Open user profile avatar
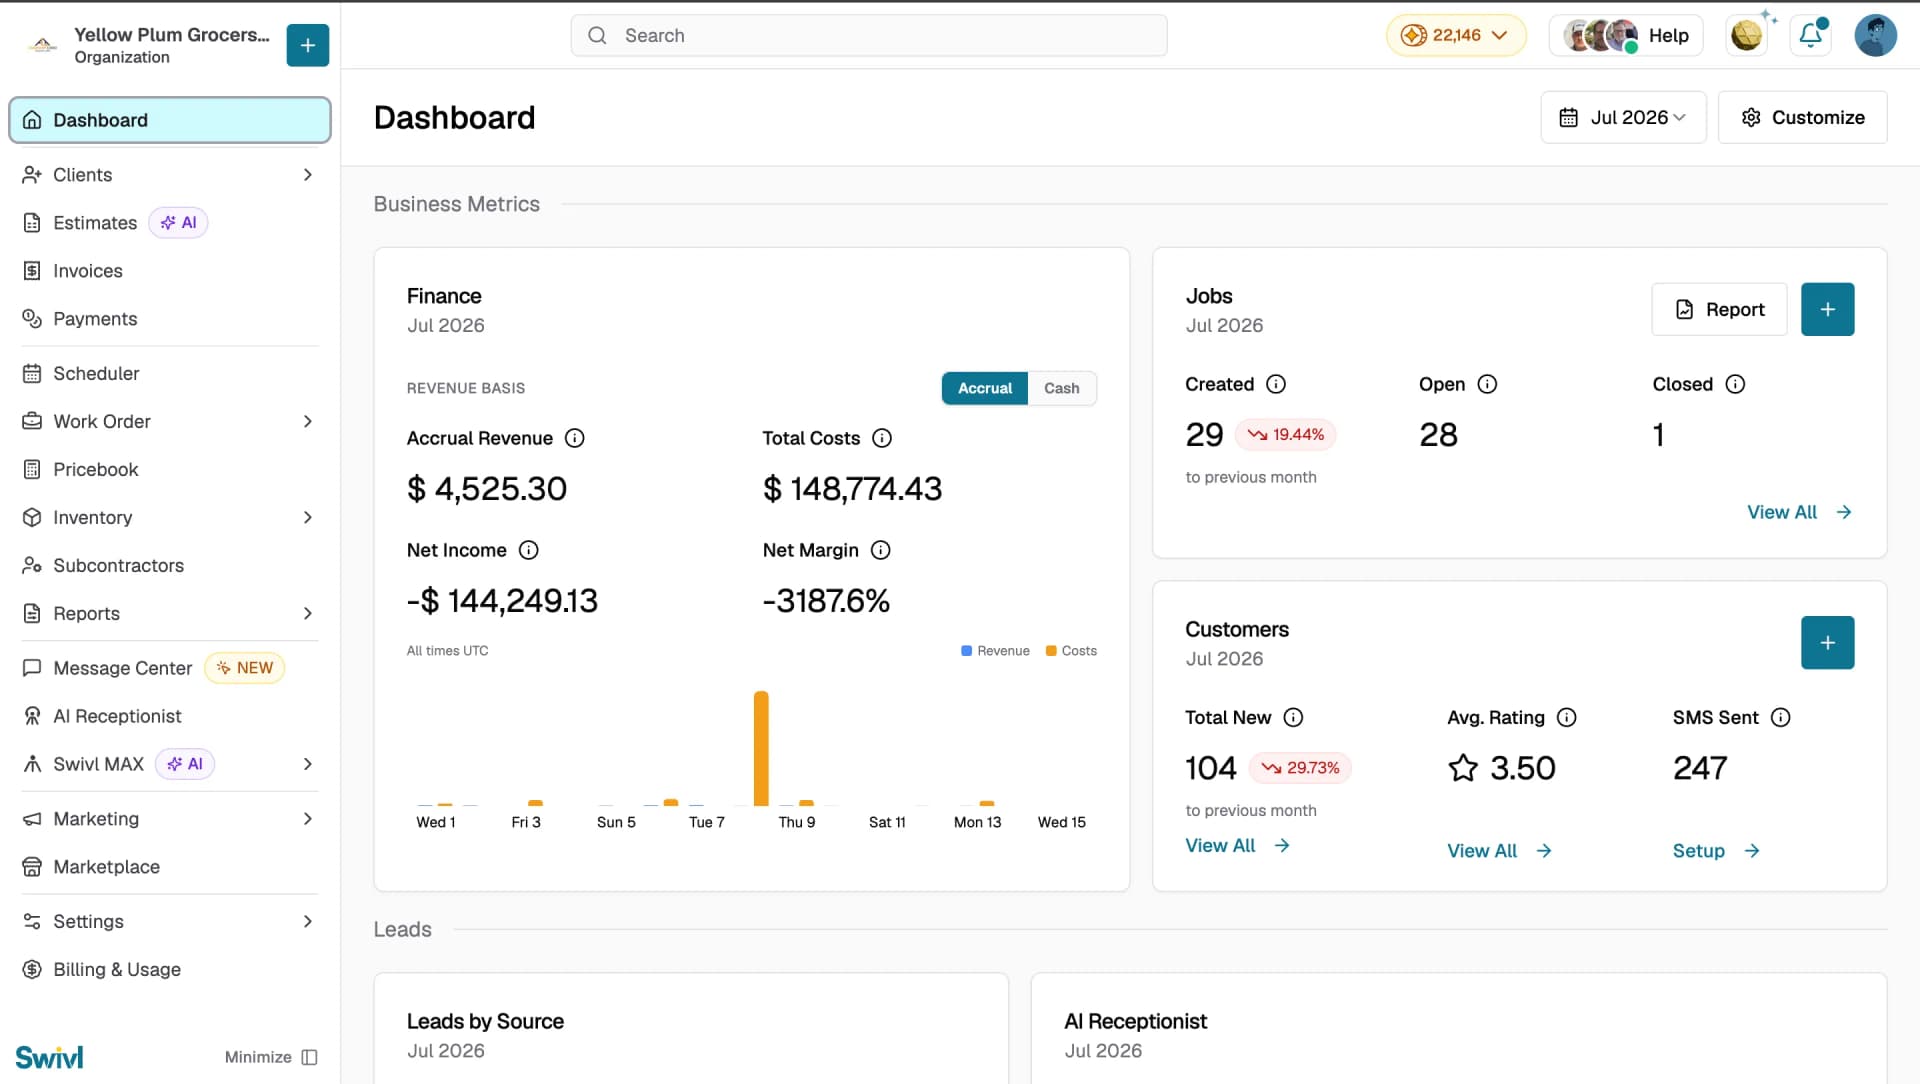The width and height of the screenshot is (1920, 1084). coord(1875,36)
